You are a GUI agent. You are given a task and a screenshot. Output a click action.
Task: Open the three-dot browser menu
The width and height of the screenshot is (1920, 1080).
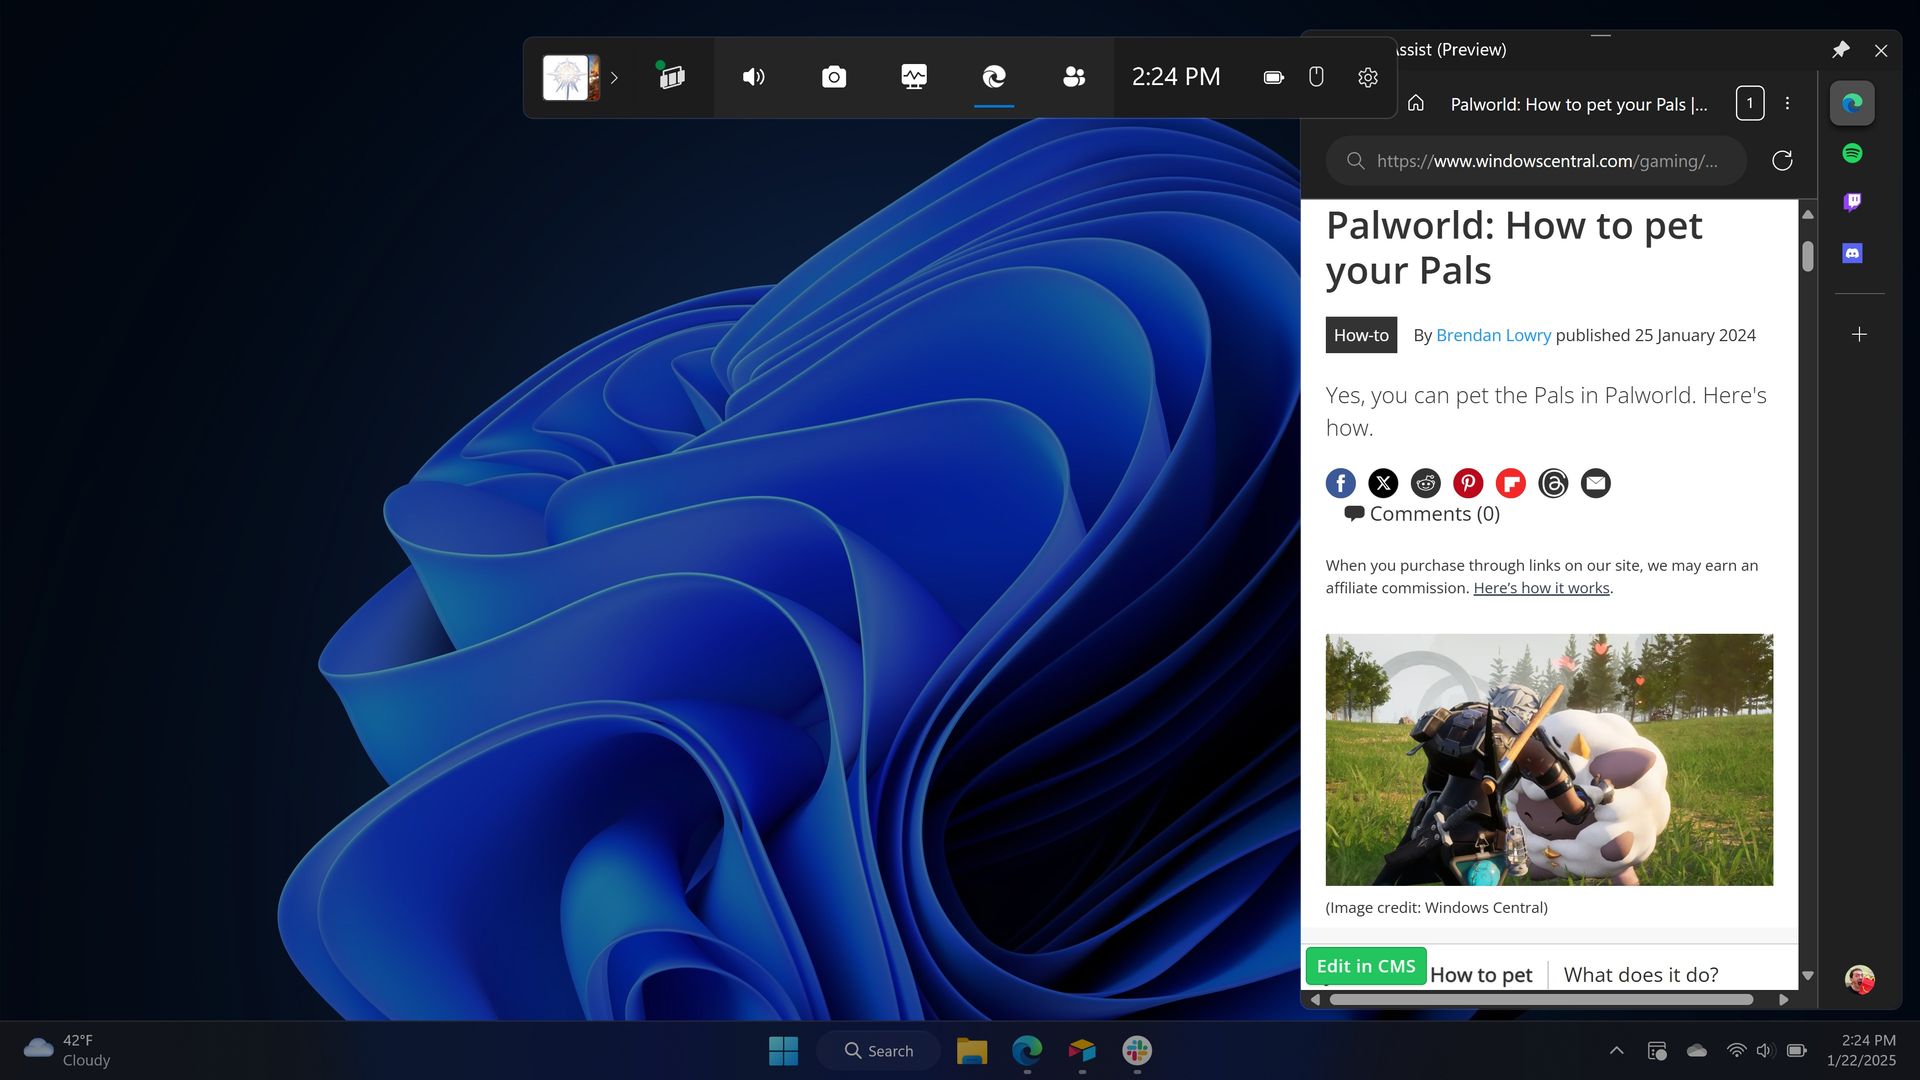(1788, 103)
